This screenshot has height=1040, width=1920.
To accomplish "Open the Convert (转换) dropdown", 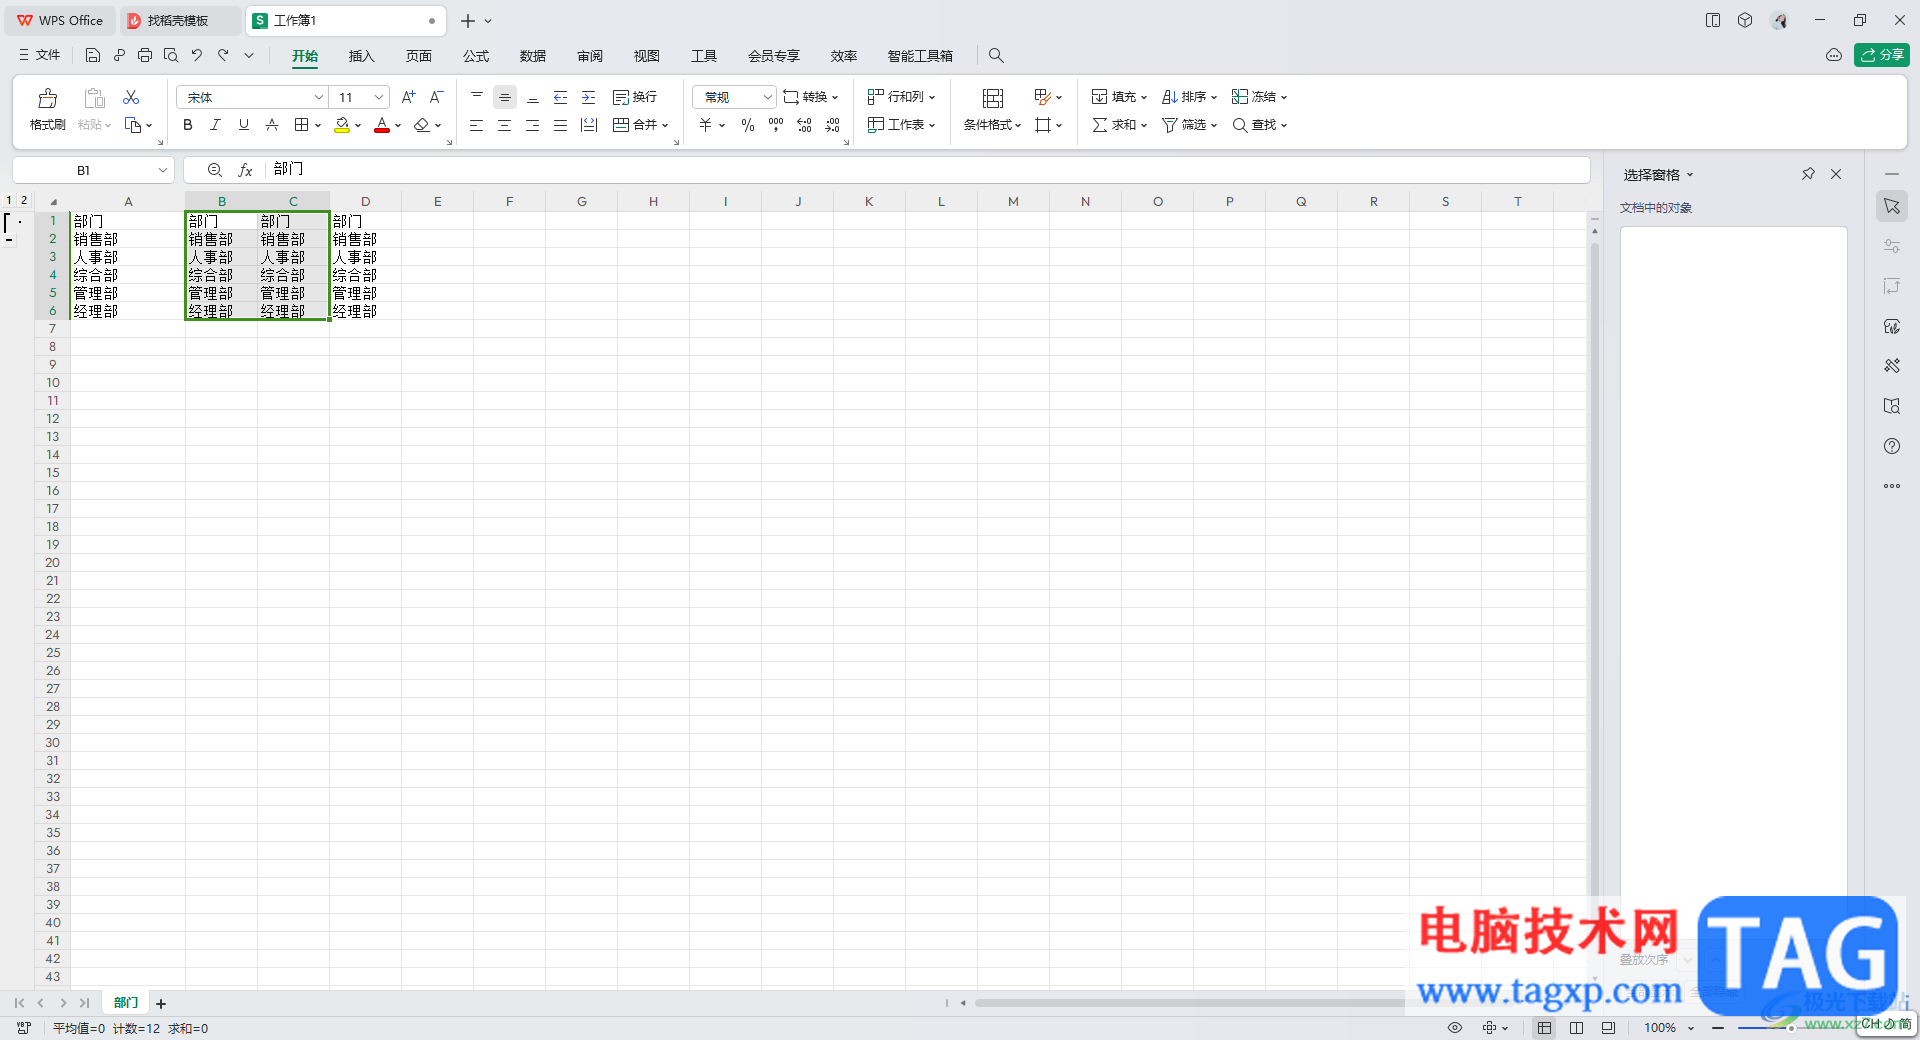I will pyautogui.click(x=811, y=97).
